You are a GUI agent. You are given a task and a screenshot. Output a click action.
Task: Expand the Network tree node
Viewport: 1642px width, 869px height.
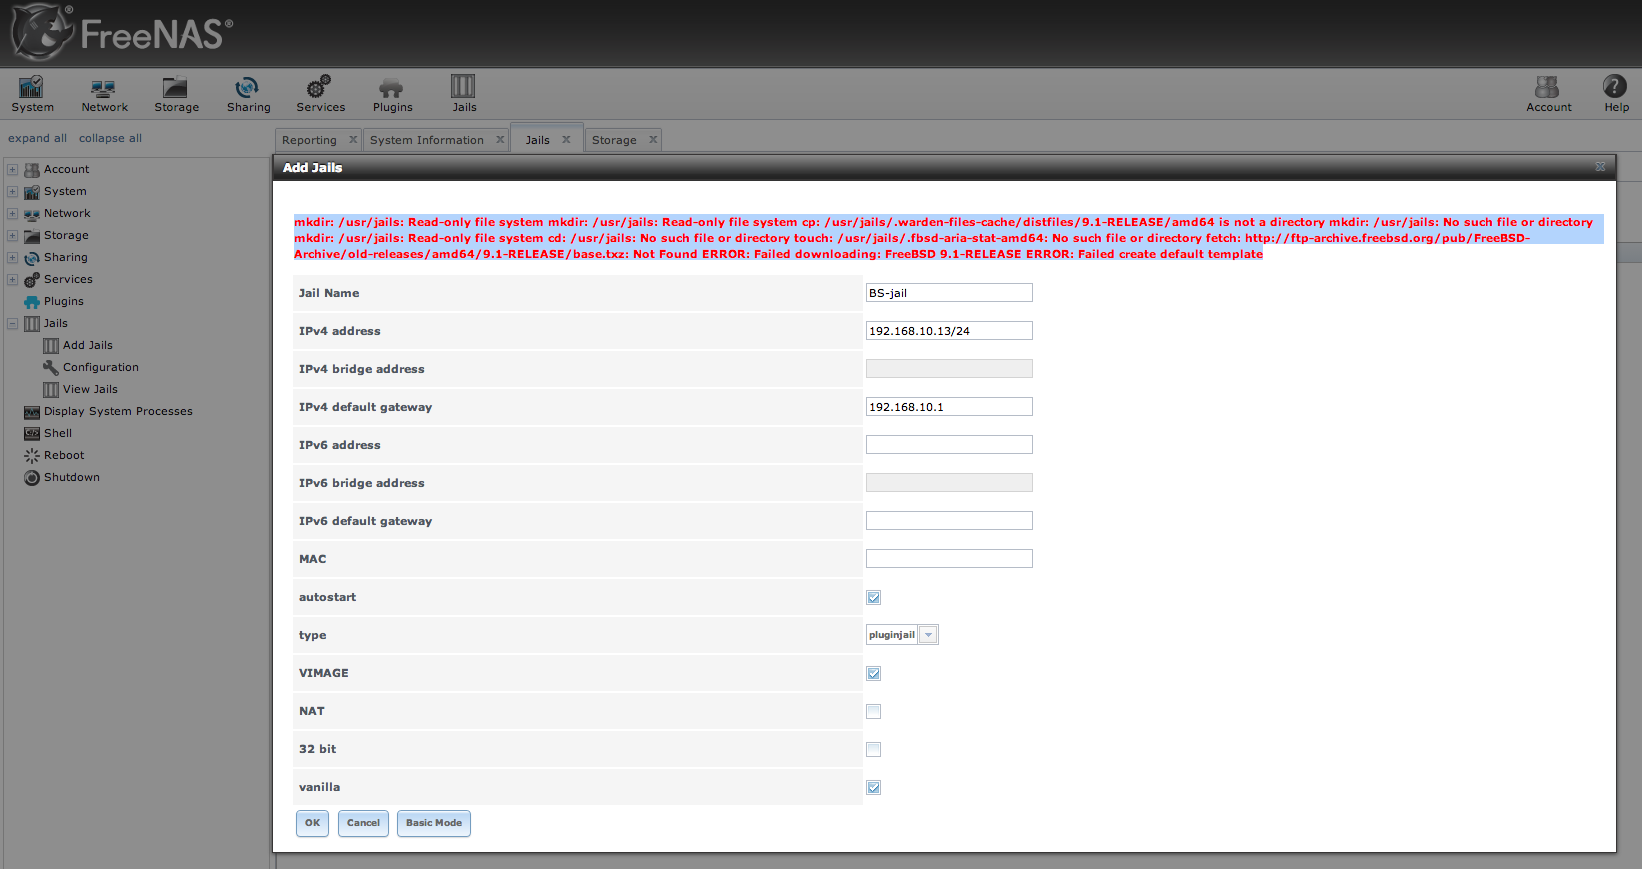13,214
